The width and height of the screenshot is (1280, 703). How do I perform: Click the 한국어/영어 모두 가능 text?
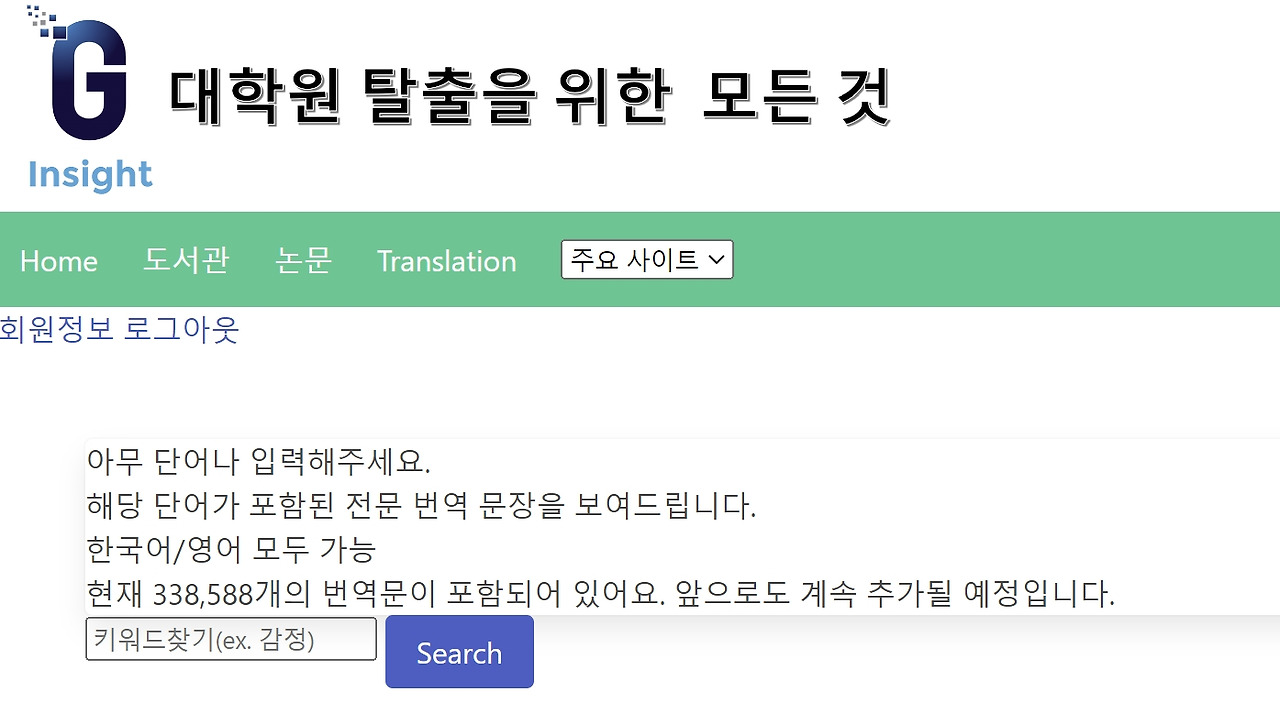(231, 549)
